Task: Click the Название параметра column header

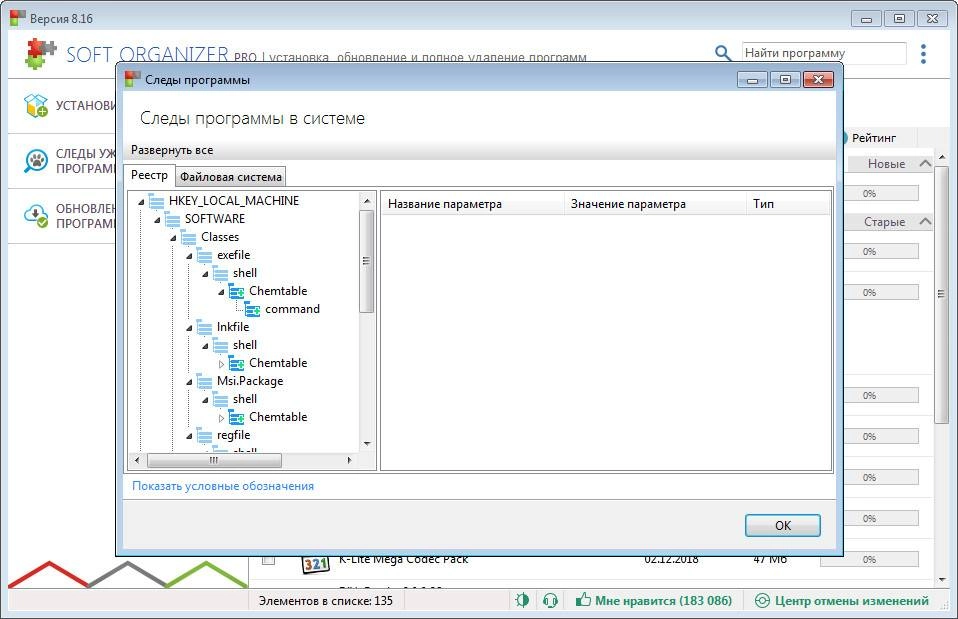Action: [472, 203]
